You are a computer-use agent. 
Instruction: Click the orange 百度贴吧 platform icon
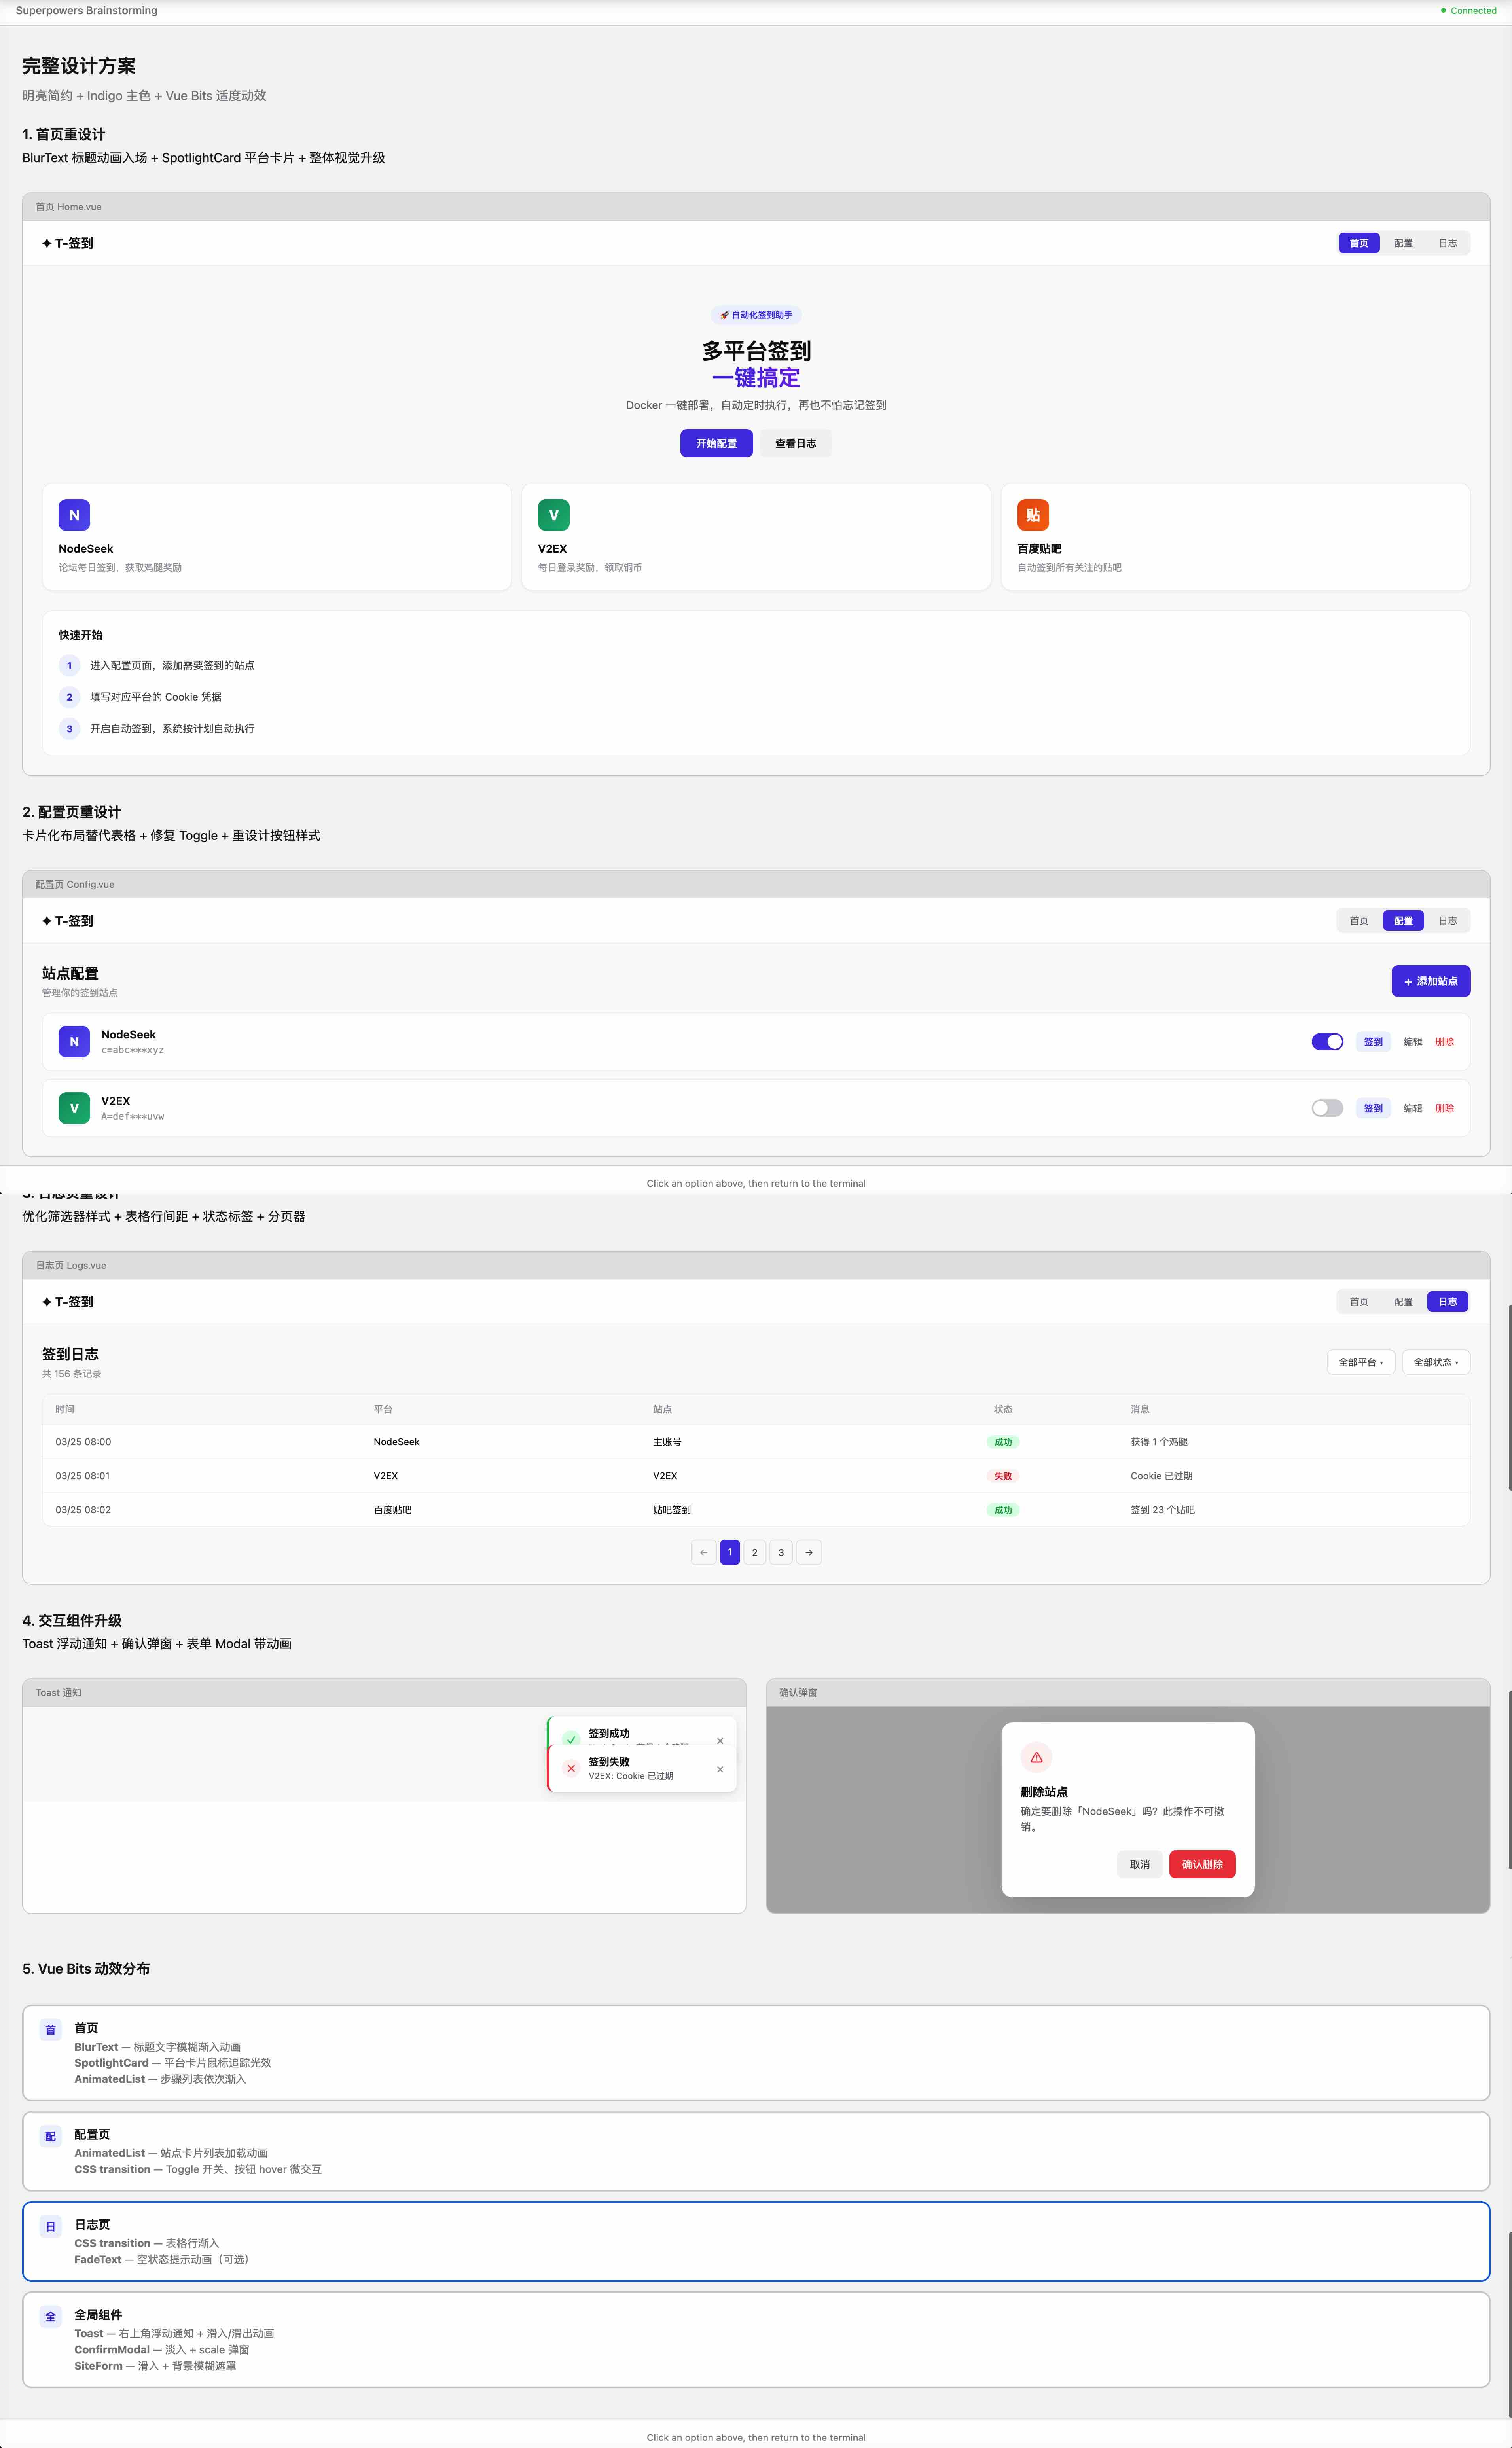pyautogui.click(x=1033, y=515)
